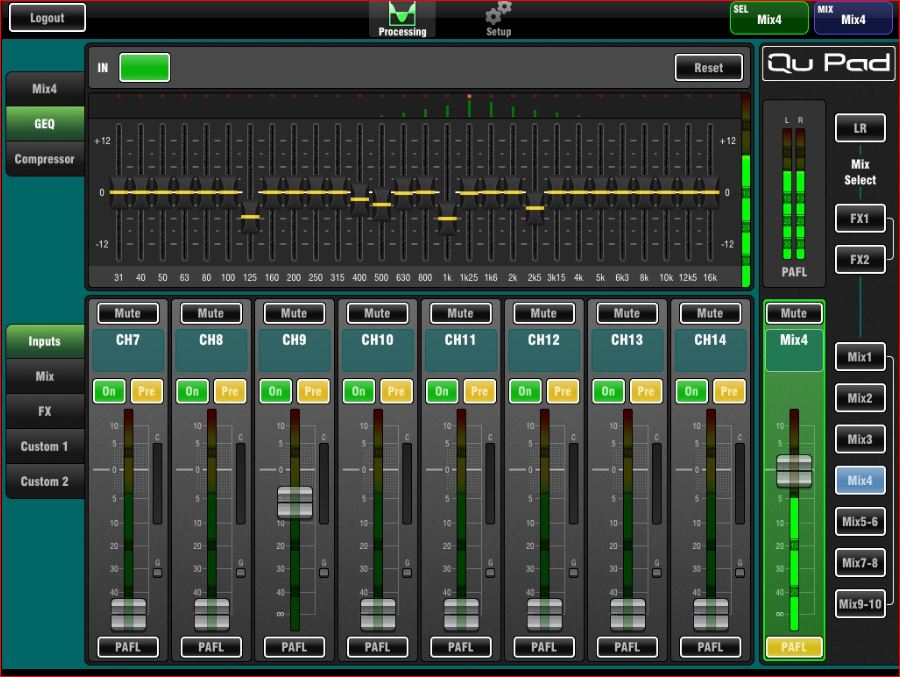Mute channel CH12
900x677 pixels.
point(544,313)
